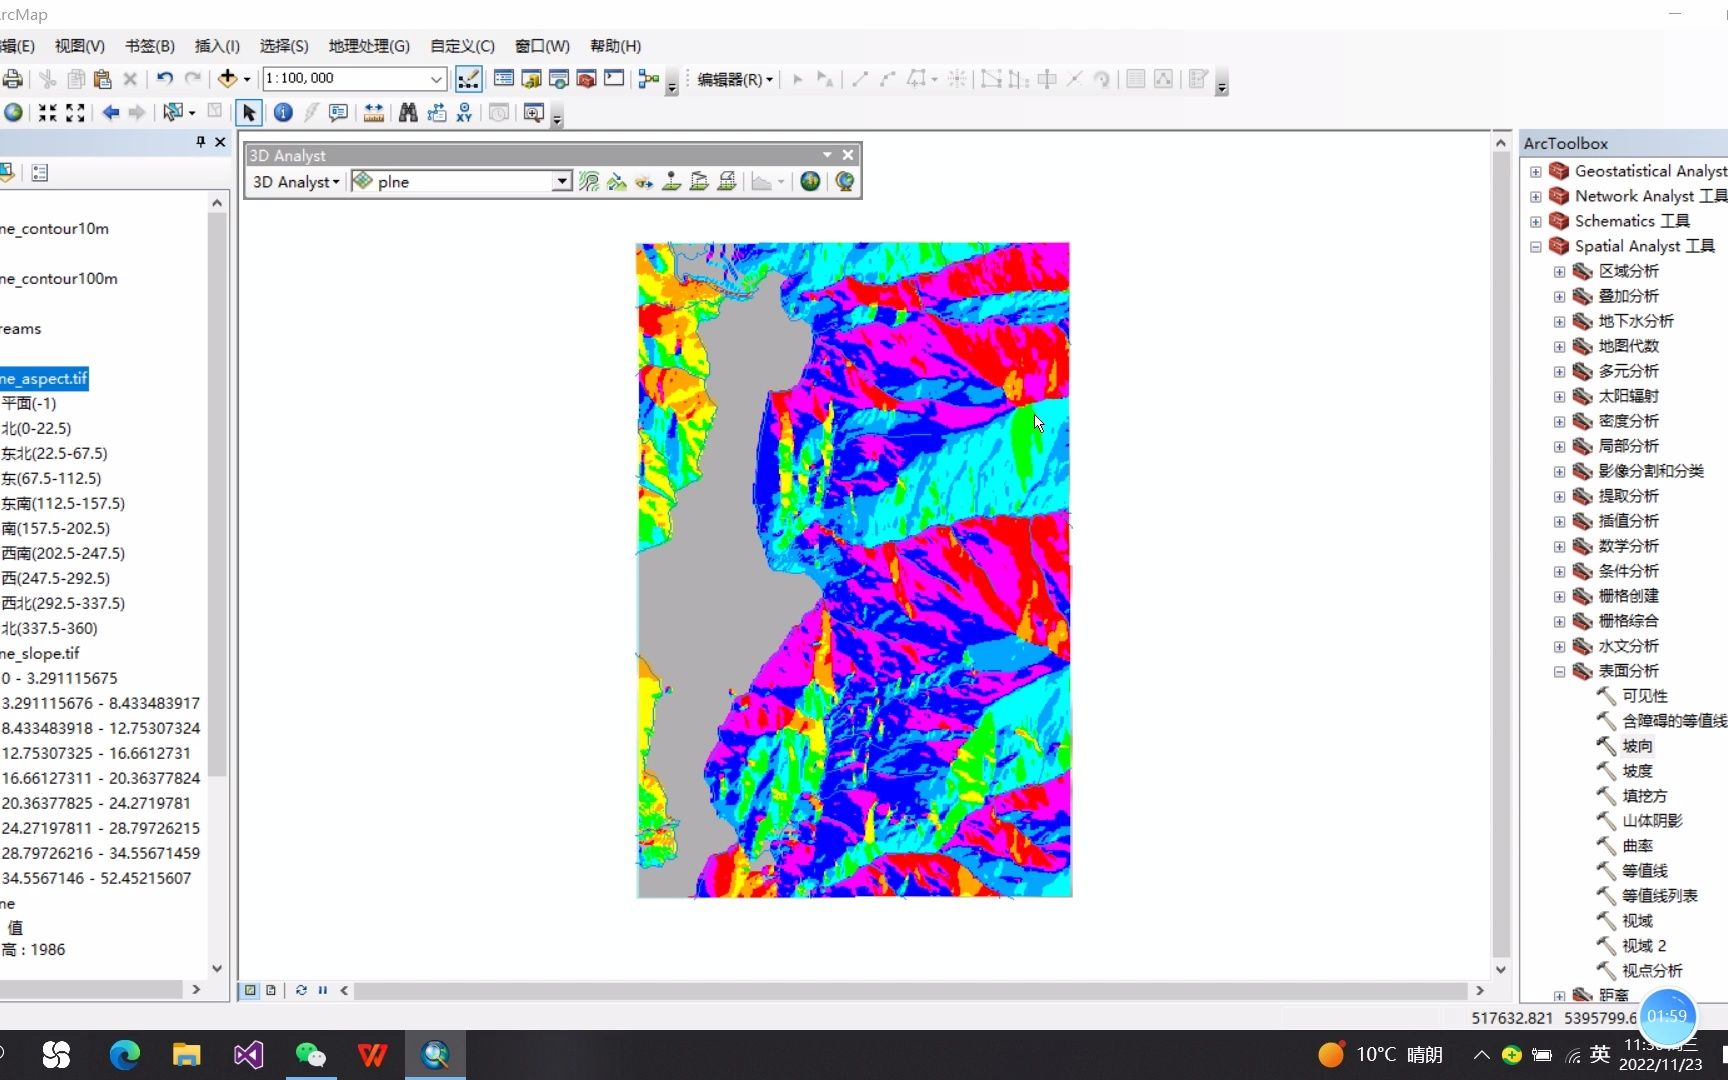Pin the table of contents panel
This screenshot has height=1080, width=1728.
199,142
